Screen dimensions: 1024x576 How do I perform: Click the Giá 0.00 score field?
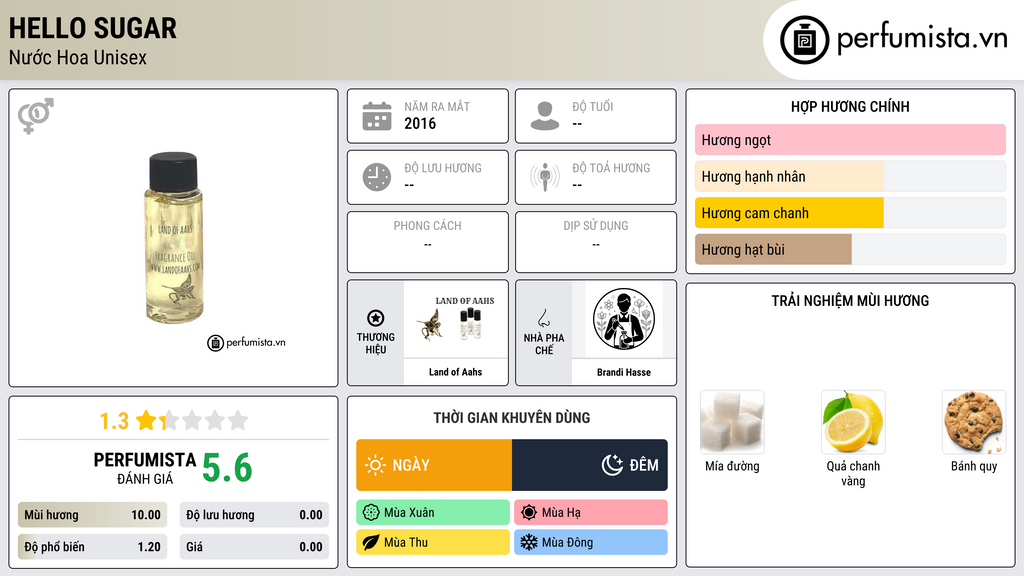click(x=254, y=547)
